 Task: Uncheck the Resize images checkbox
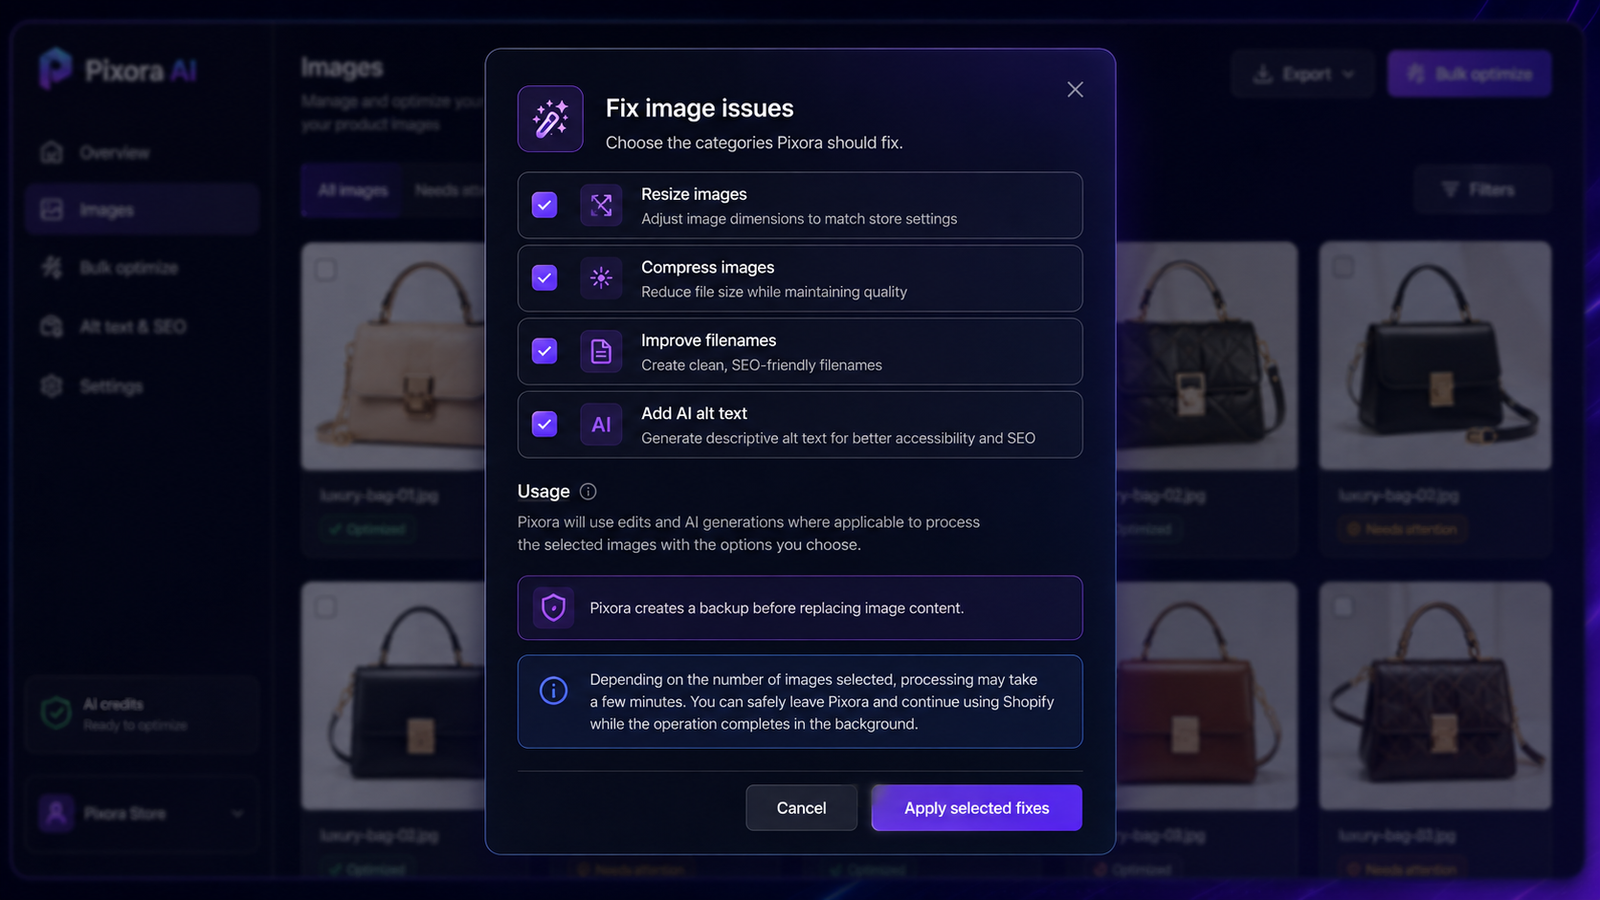pos(544,205)
